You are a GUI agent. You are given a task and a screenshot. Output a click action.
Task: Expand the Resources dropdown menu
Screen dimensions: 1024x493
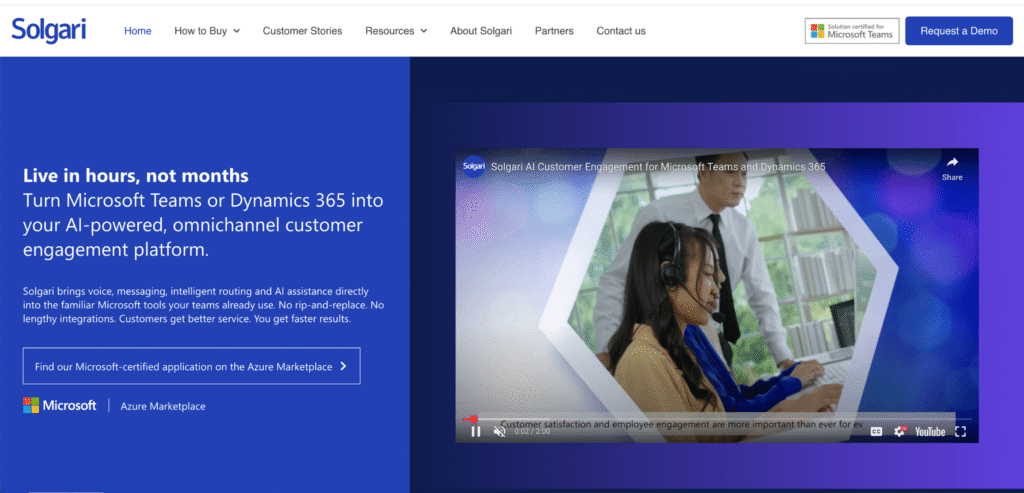396,31
